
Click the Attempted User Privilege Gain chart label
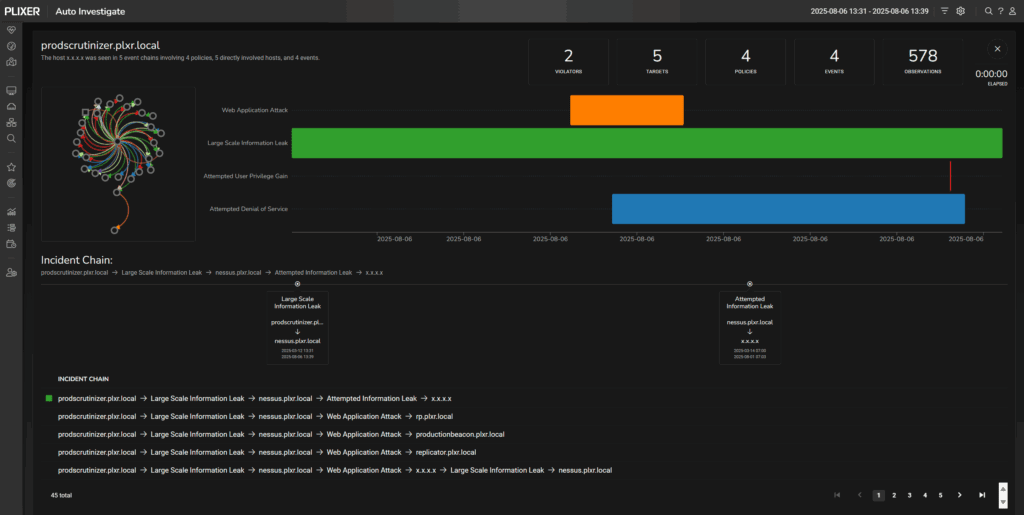tap(246, 176)
